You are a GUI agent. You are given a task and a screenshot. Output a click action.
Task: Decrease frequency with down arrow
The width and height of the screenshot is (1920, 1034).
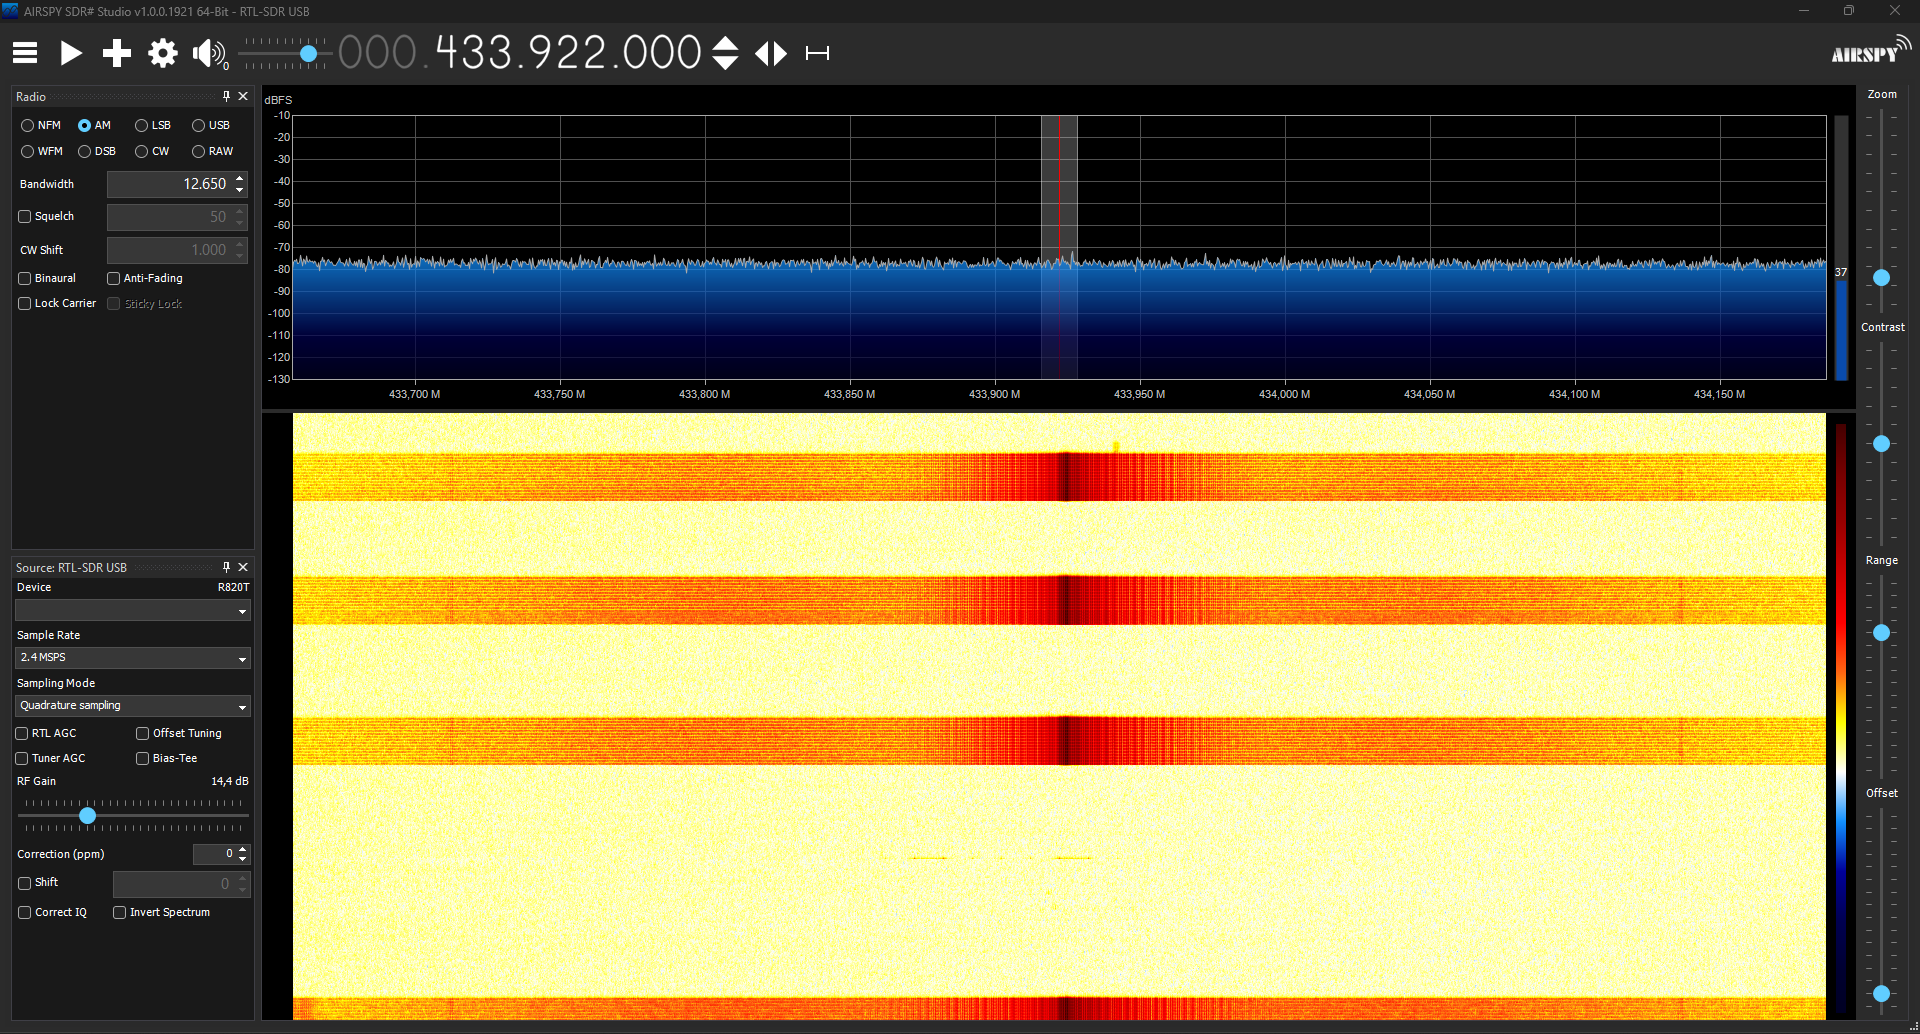tap(725, 63)
